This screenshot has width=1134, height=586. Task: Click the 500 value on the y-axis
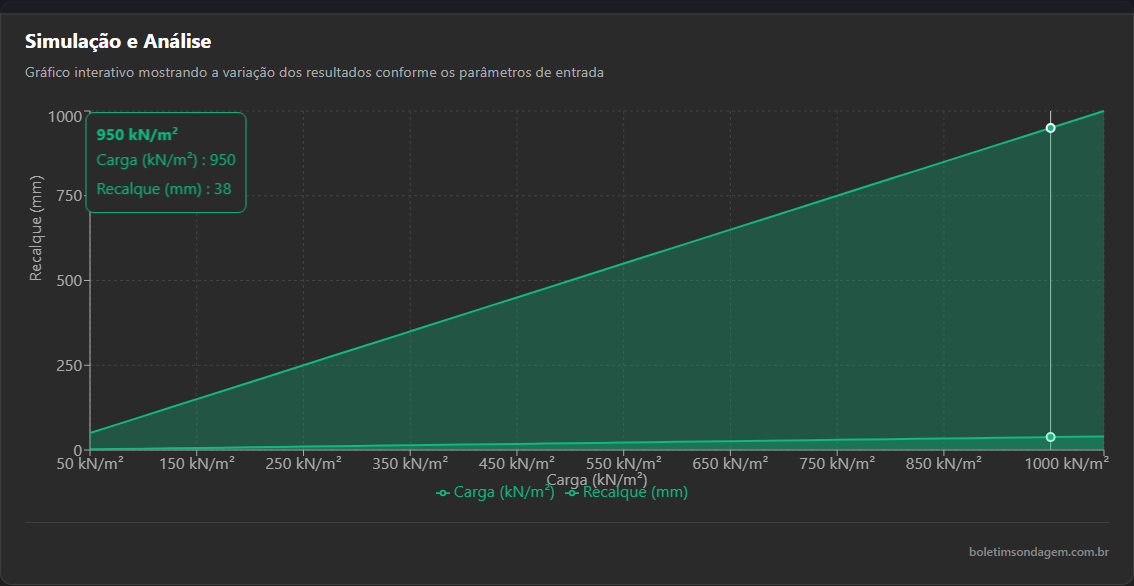65,281
